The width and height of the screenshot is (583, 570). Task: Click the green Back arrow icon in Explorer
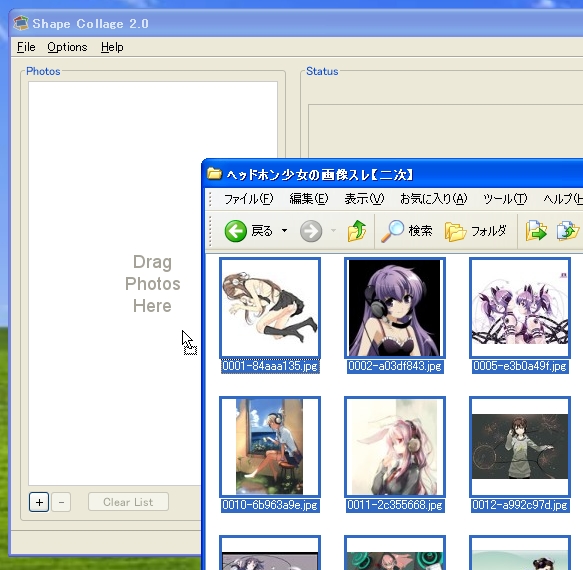(x=235, y=231)
